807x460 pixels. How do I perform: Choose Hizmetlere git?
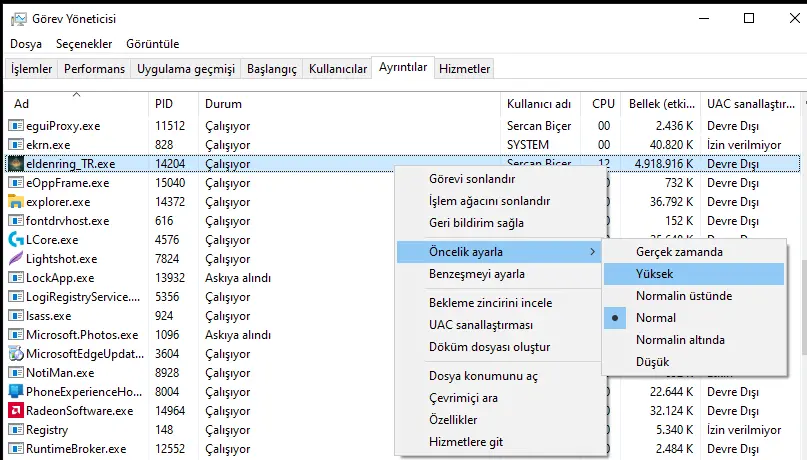499,441
